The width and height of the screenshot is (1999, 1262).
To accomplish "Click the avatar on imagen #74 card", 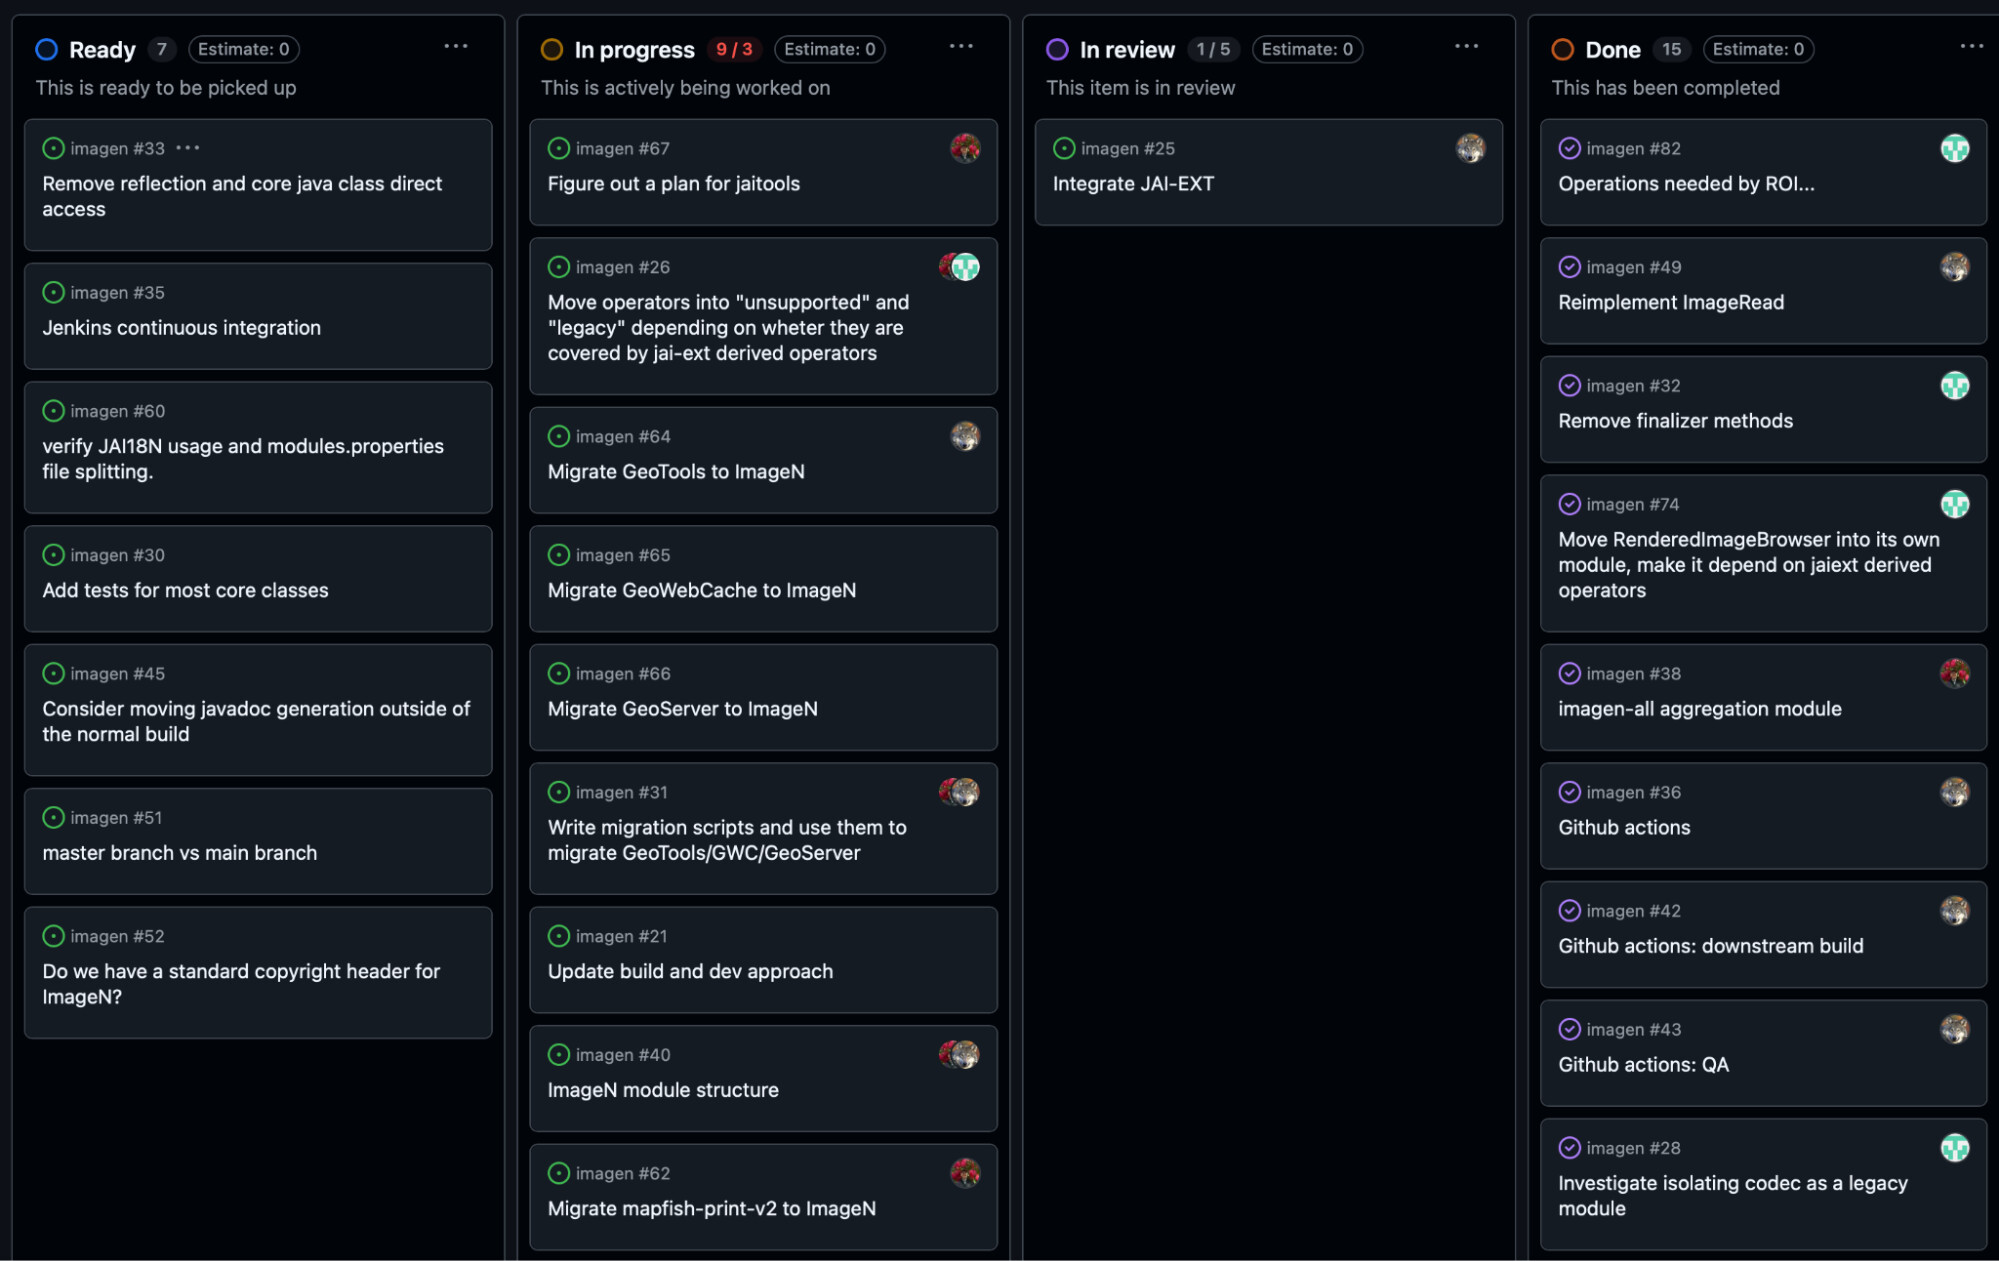I will coord(1954,504).
